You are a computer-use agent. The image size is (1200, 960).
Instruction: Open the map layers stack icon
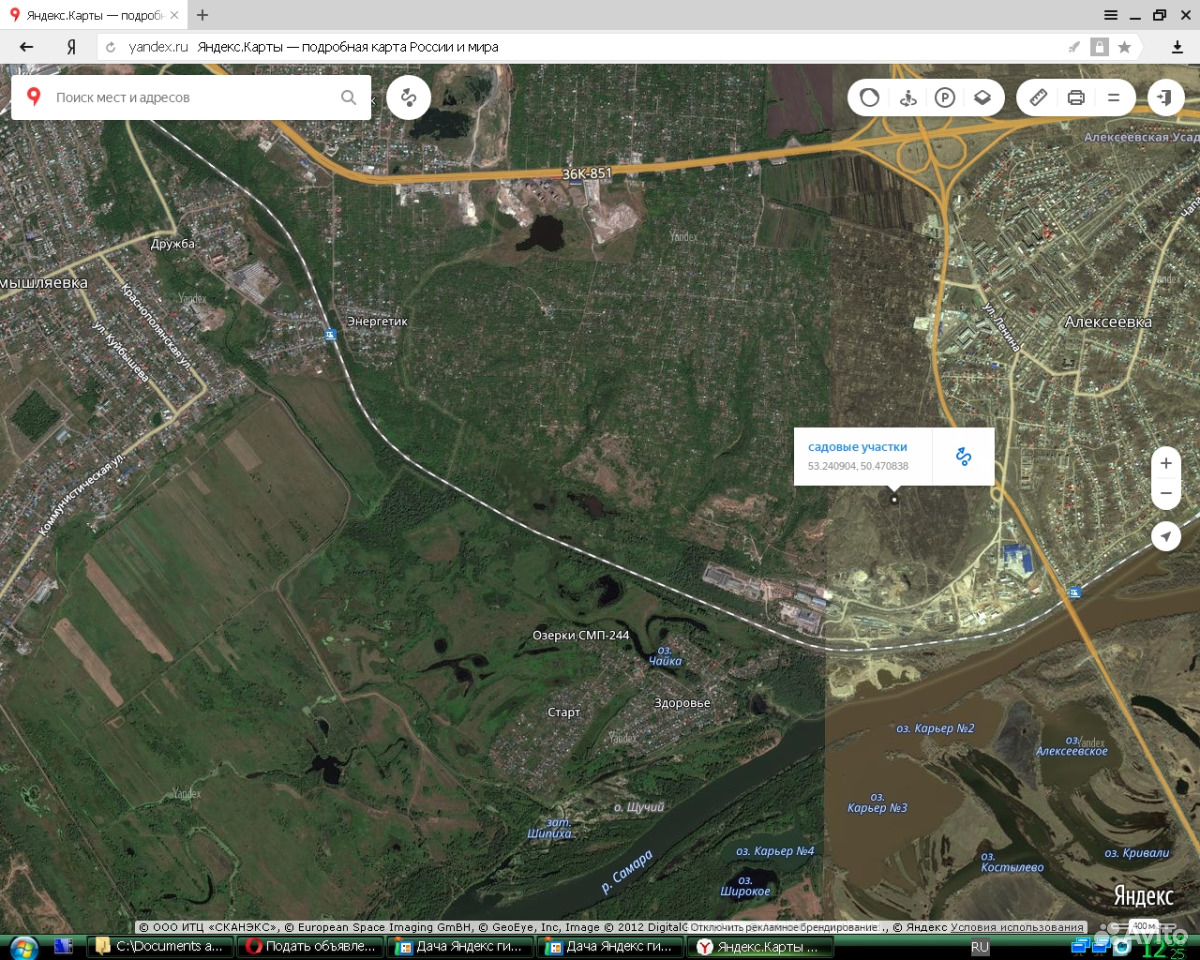983,97
